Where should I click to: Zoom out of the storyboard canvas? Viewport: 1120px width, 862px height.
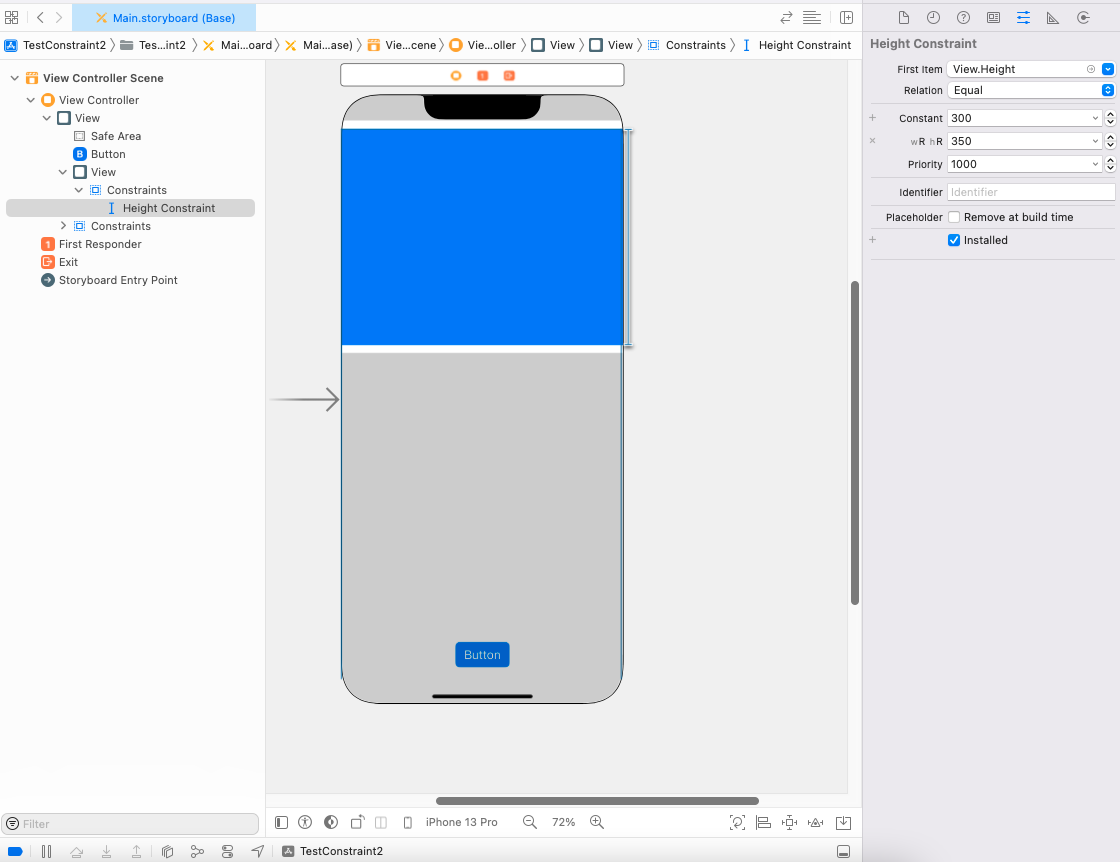[530, 822]
